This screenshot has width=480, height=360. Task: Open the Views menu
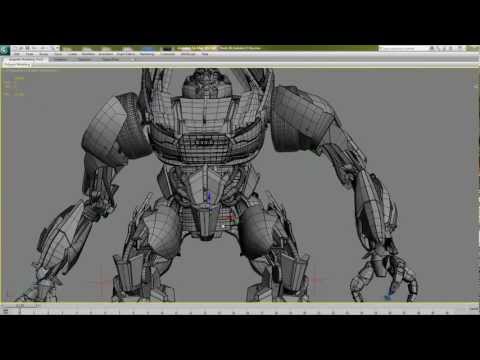point(58,54)
